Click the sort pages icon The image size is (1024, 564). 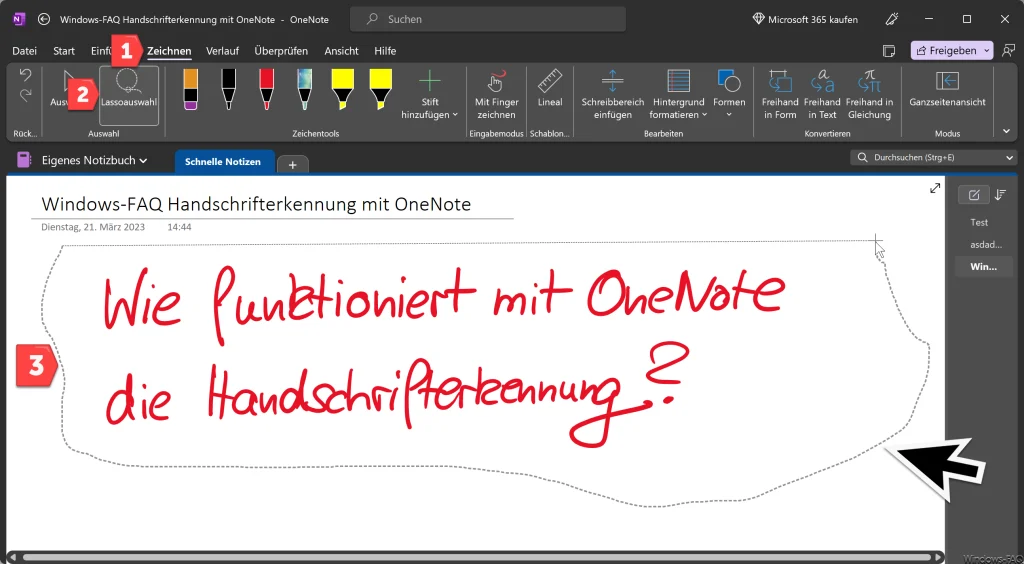1000,195
